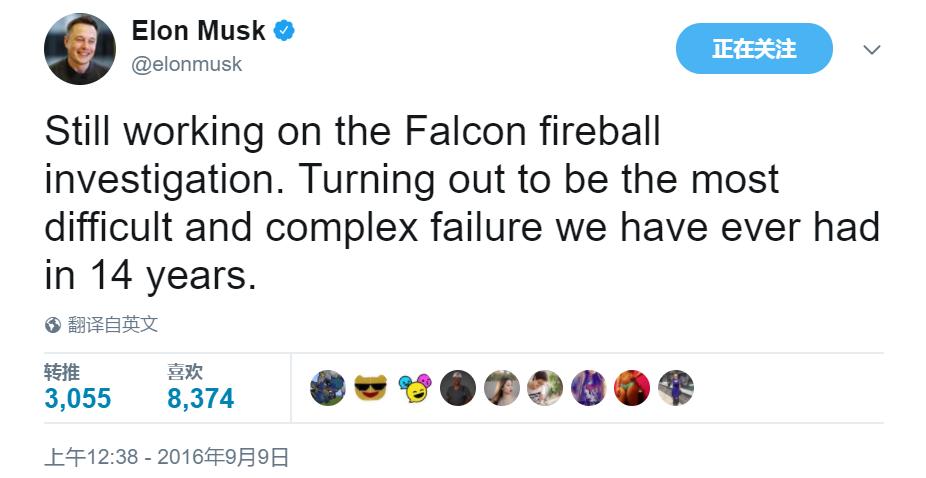Click the tweet text about Falcon fireball
926x478 pixels.
tap(460, 204)
